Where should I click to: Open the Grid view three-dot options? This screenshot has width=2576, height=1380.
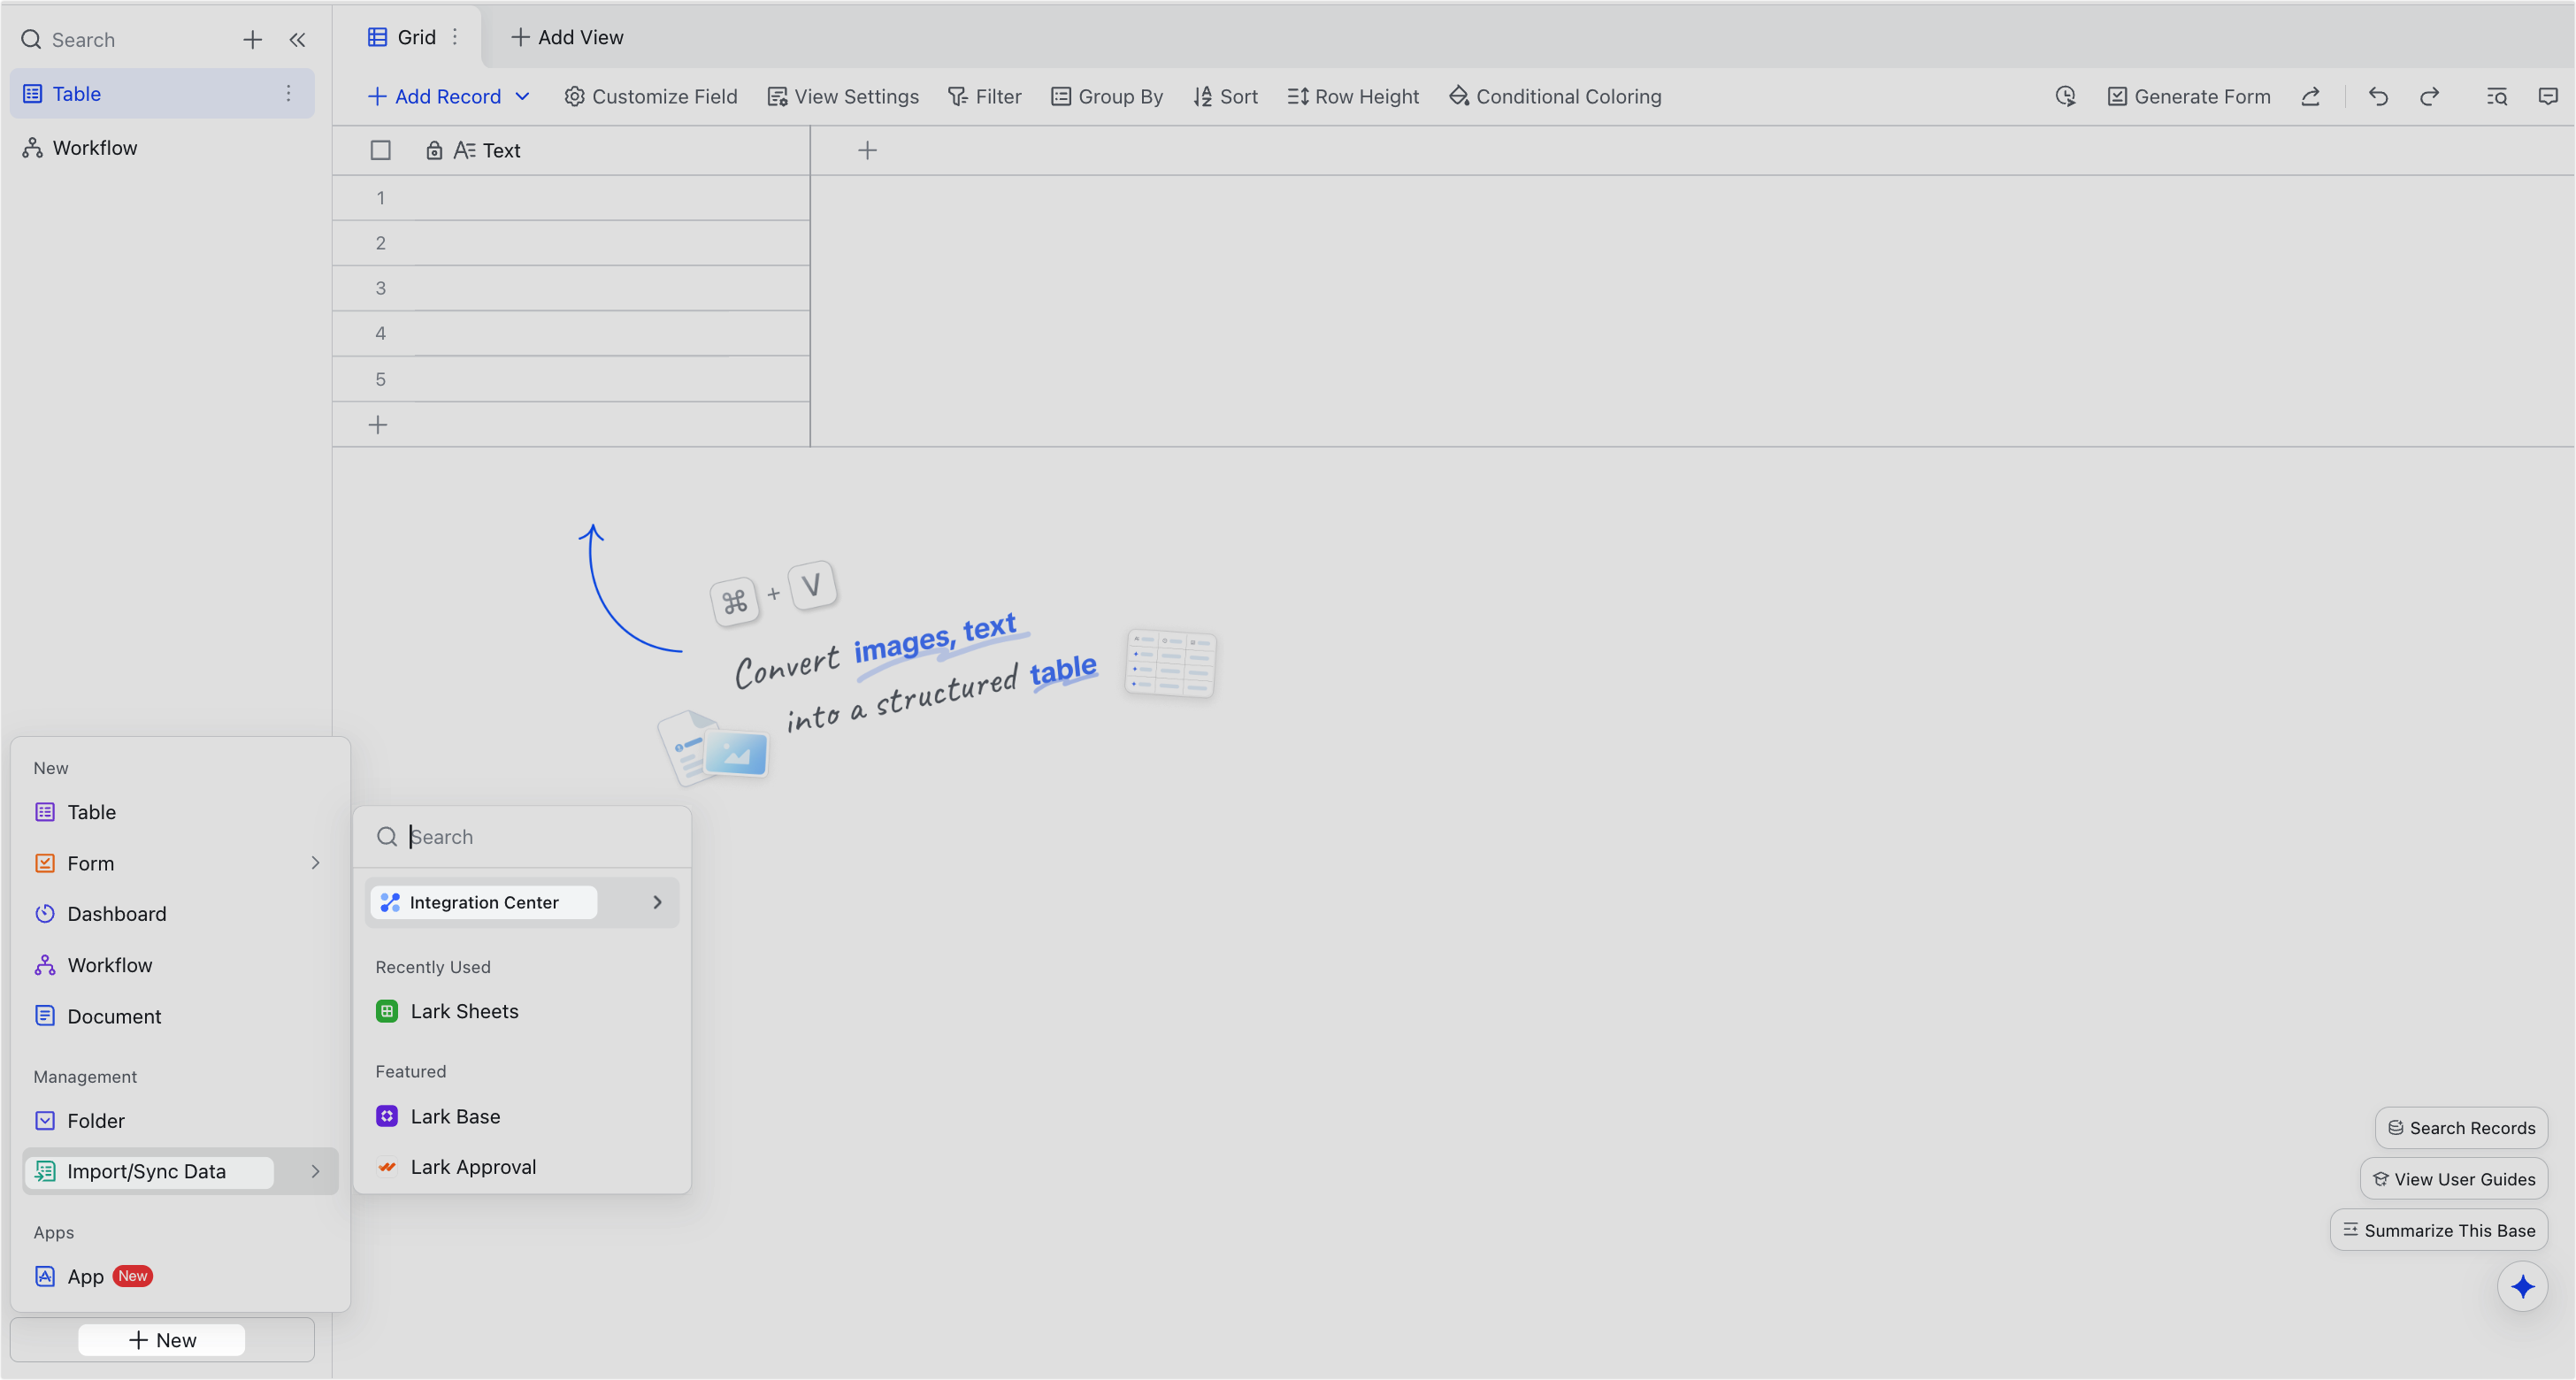[x=455, y=37]
